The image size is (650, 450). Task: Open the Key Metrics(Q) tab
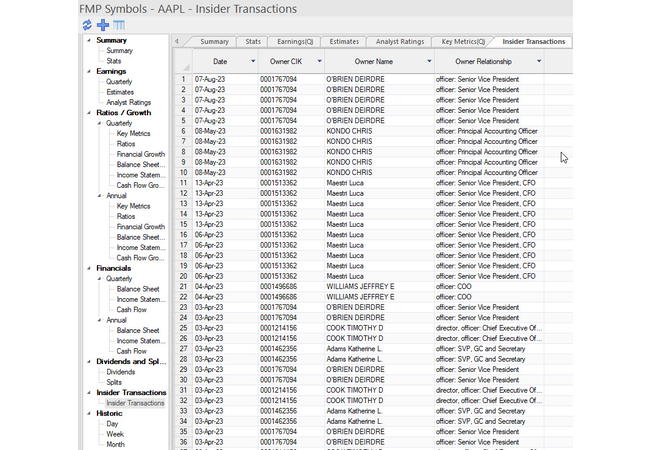463,41
